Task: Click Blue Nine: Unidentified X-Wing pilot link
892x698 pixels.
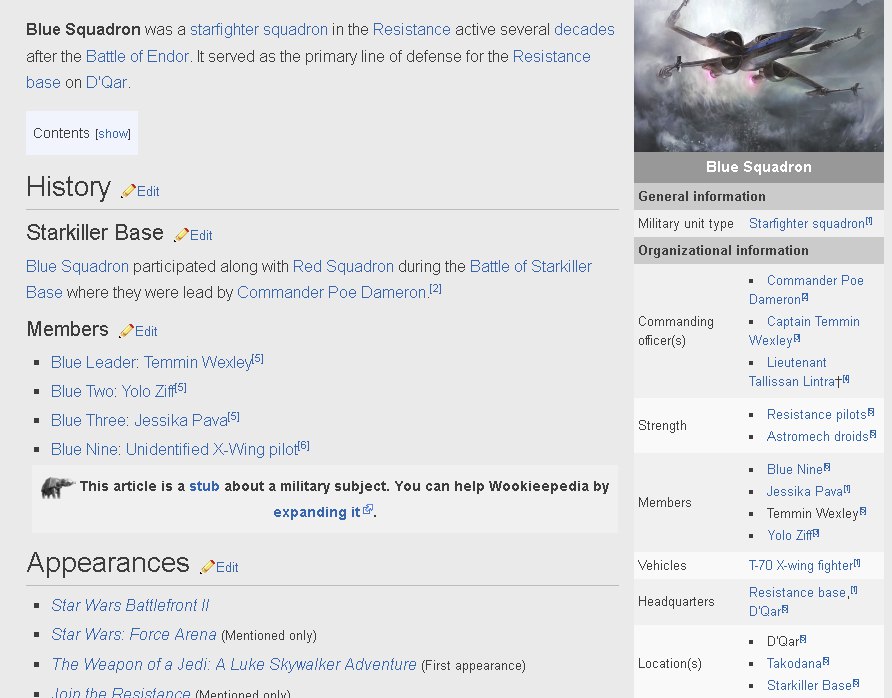Action: click(x=174, y=450)
